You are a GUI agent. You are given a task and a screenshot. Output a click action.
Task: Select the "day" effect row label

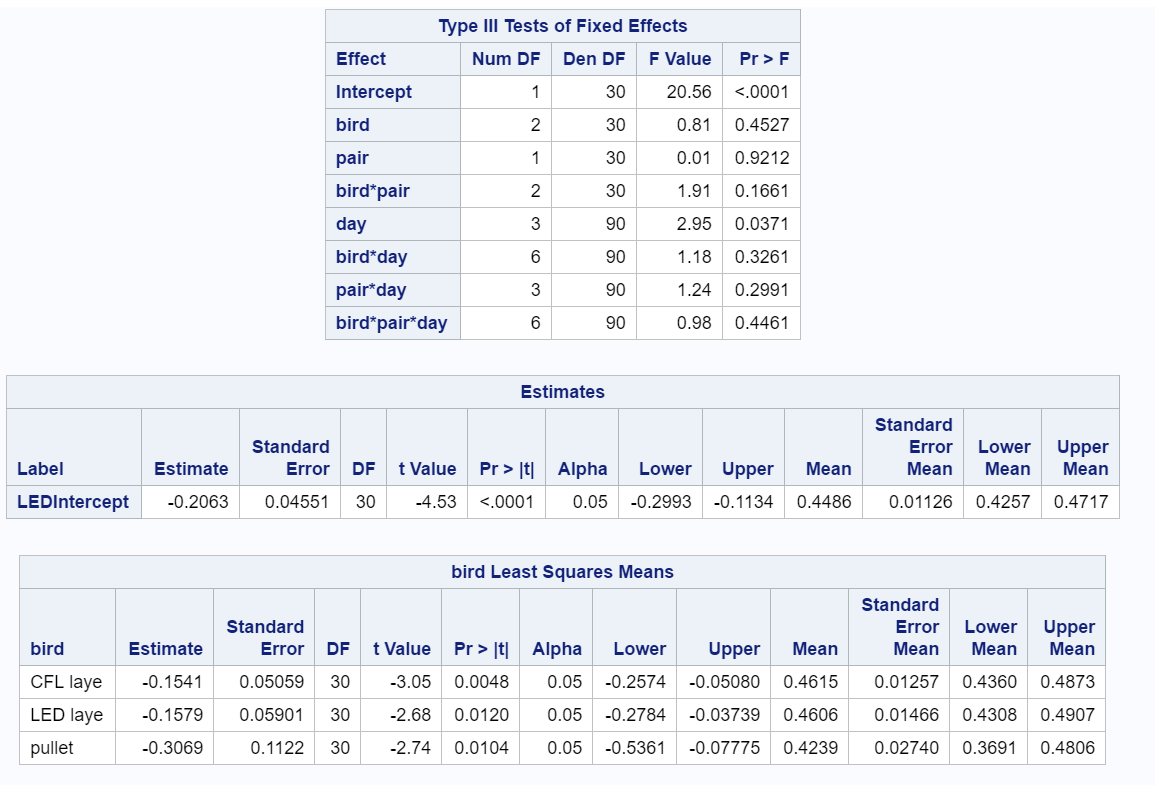click(x=351, y=224)
